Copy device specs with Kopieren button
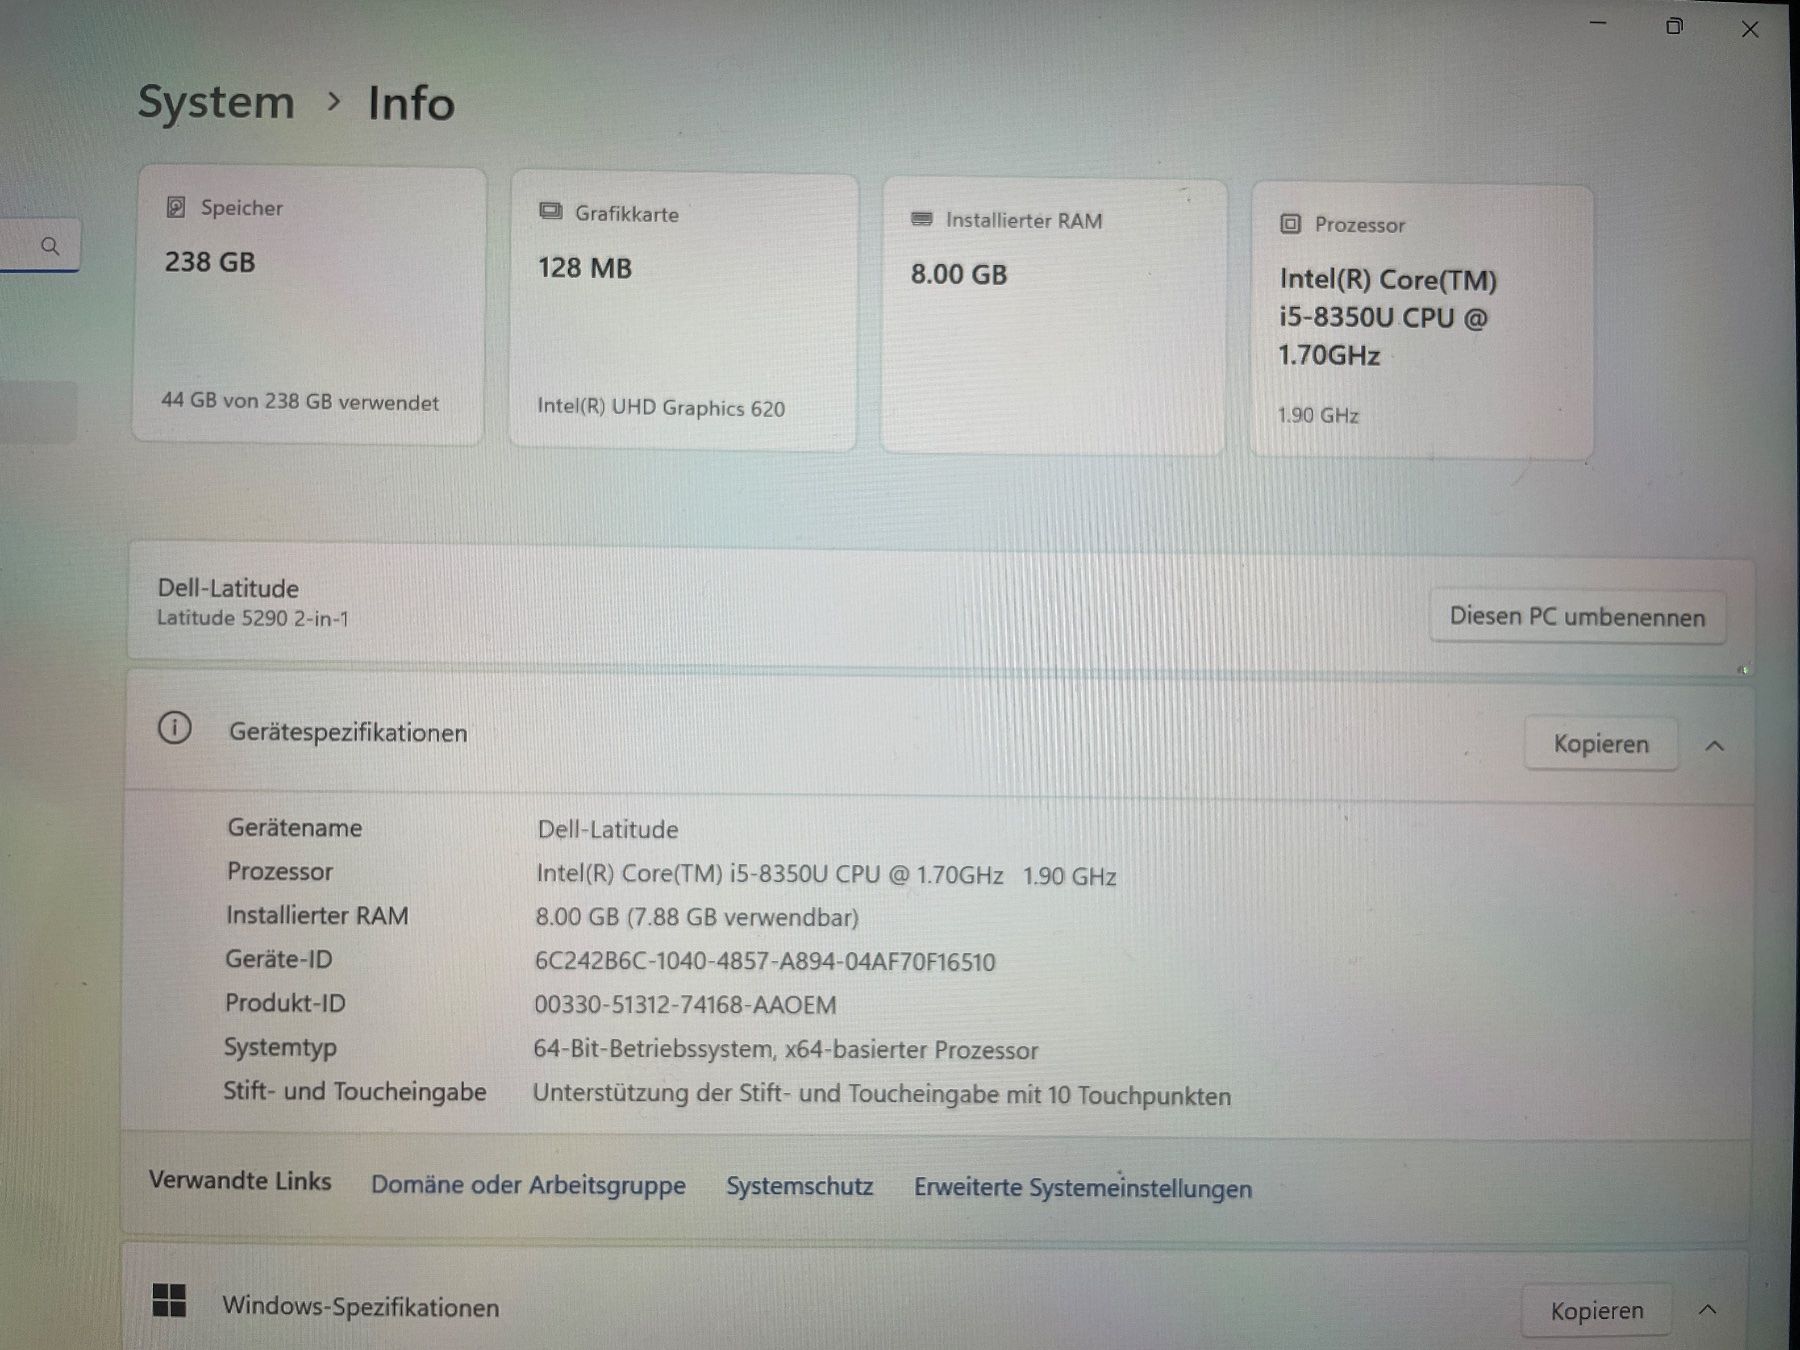The image size is (1800, 1350). pyautogui.click(x=1601, y=744)
